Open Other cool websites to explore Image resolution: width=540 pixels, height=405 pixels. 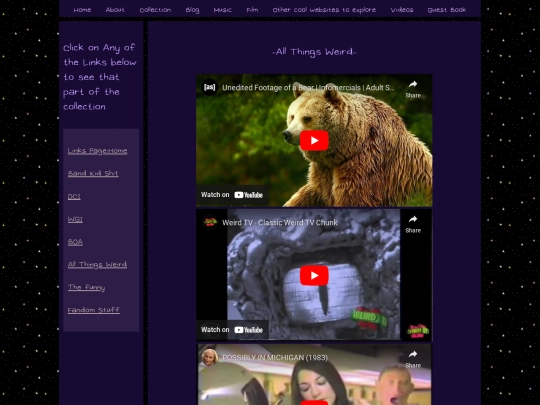pyautogui.click(x=324, y=10)
